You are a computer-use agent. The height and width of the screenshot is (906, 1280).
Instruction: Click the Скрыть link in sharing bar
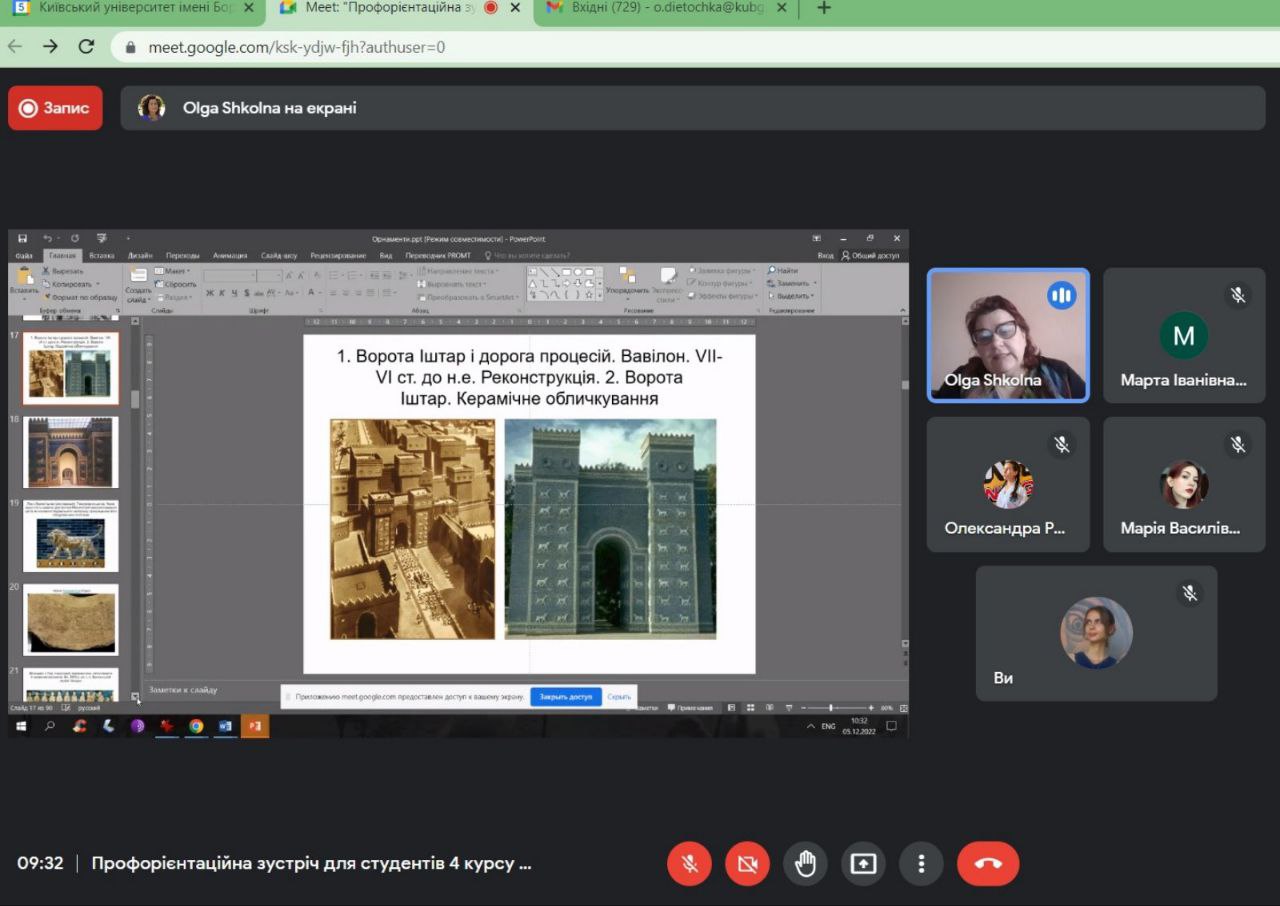click(x=619, y=696)
